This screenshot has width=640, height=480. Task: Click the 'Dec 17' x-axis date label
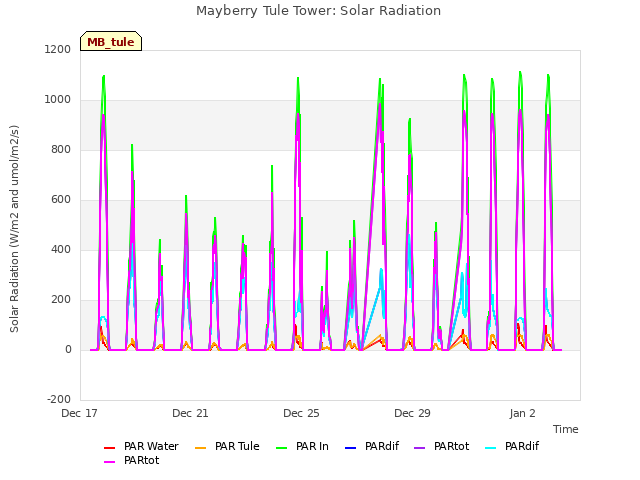(79, 413)
